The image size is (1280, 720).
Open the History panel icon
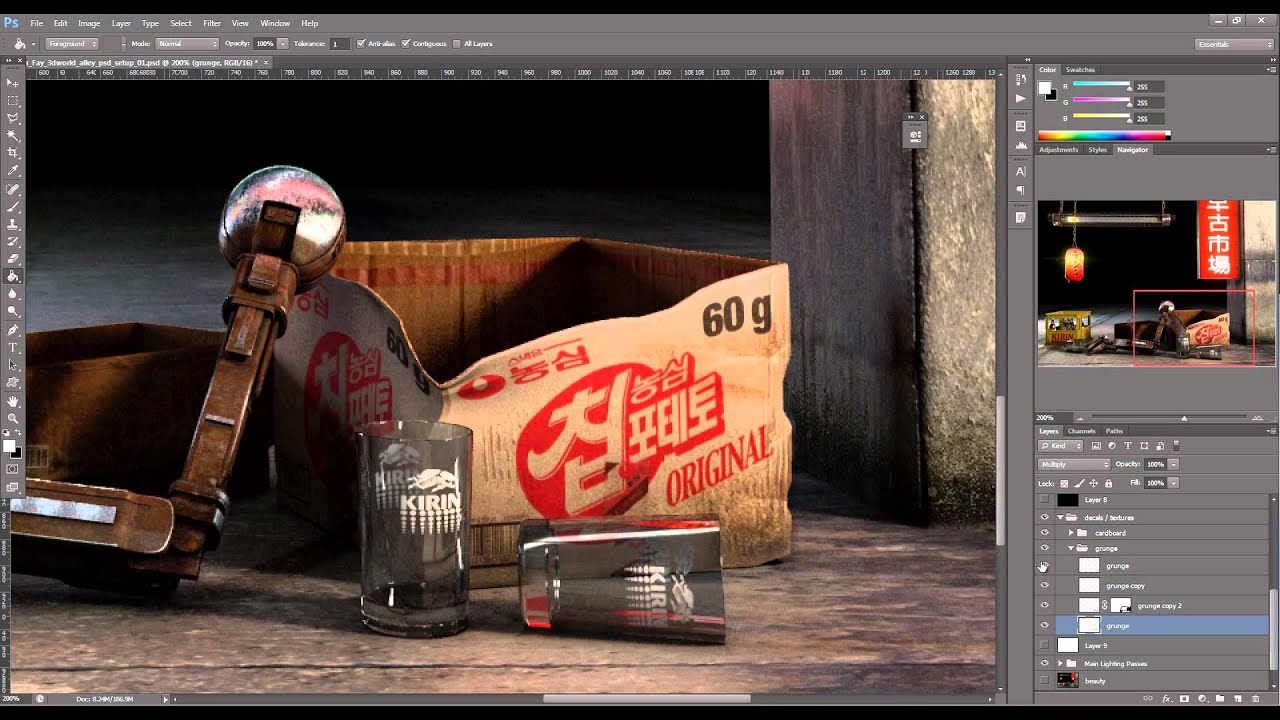click(x=1020, y=80)
